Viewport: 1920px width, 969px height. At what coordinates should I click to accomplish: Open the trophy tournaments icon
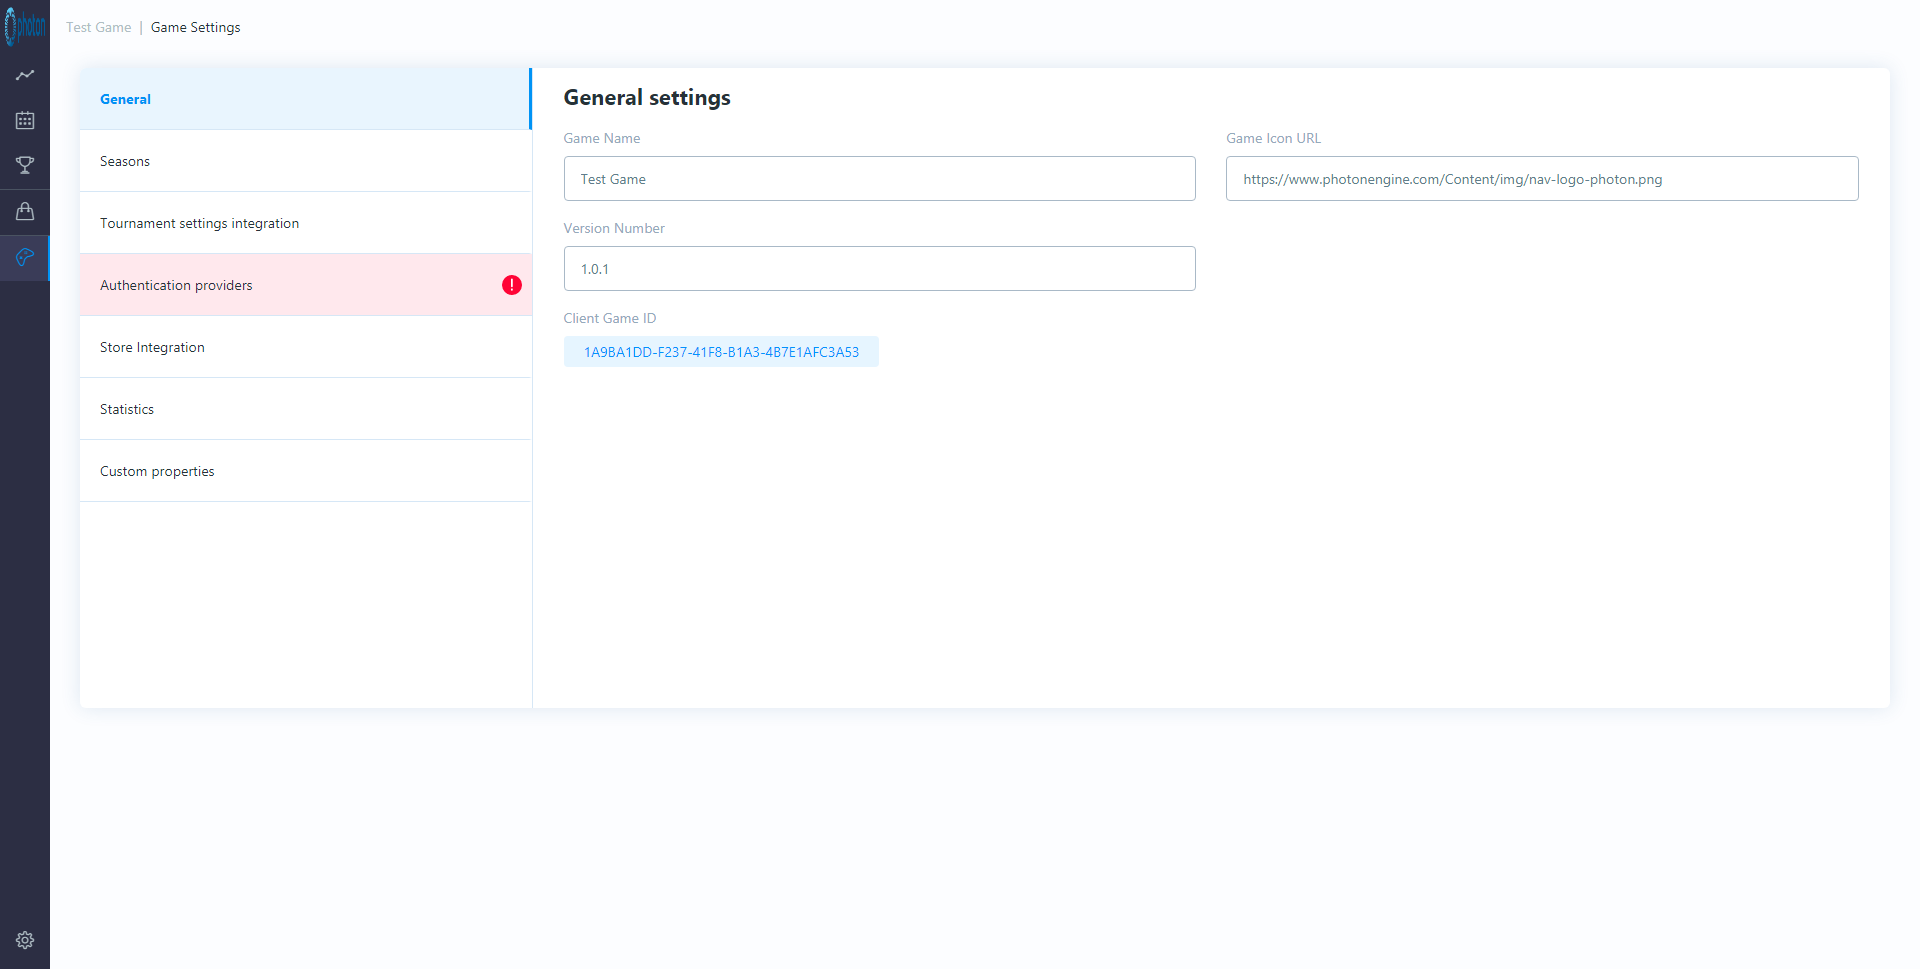[x=25, y=165]
